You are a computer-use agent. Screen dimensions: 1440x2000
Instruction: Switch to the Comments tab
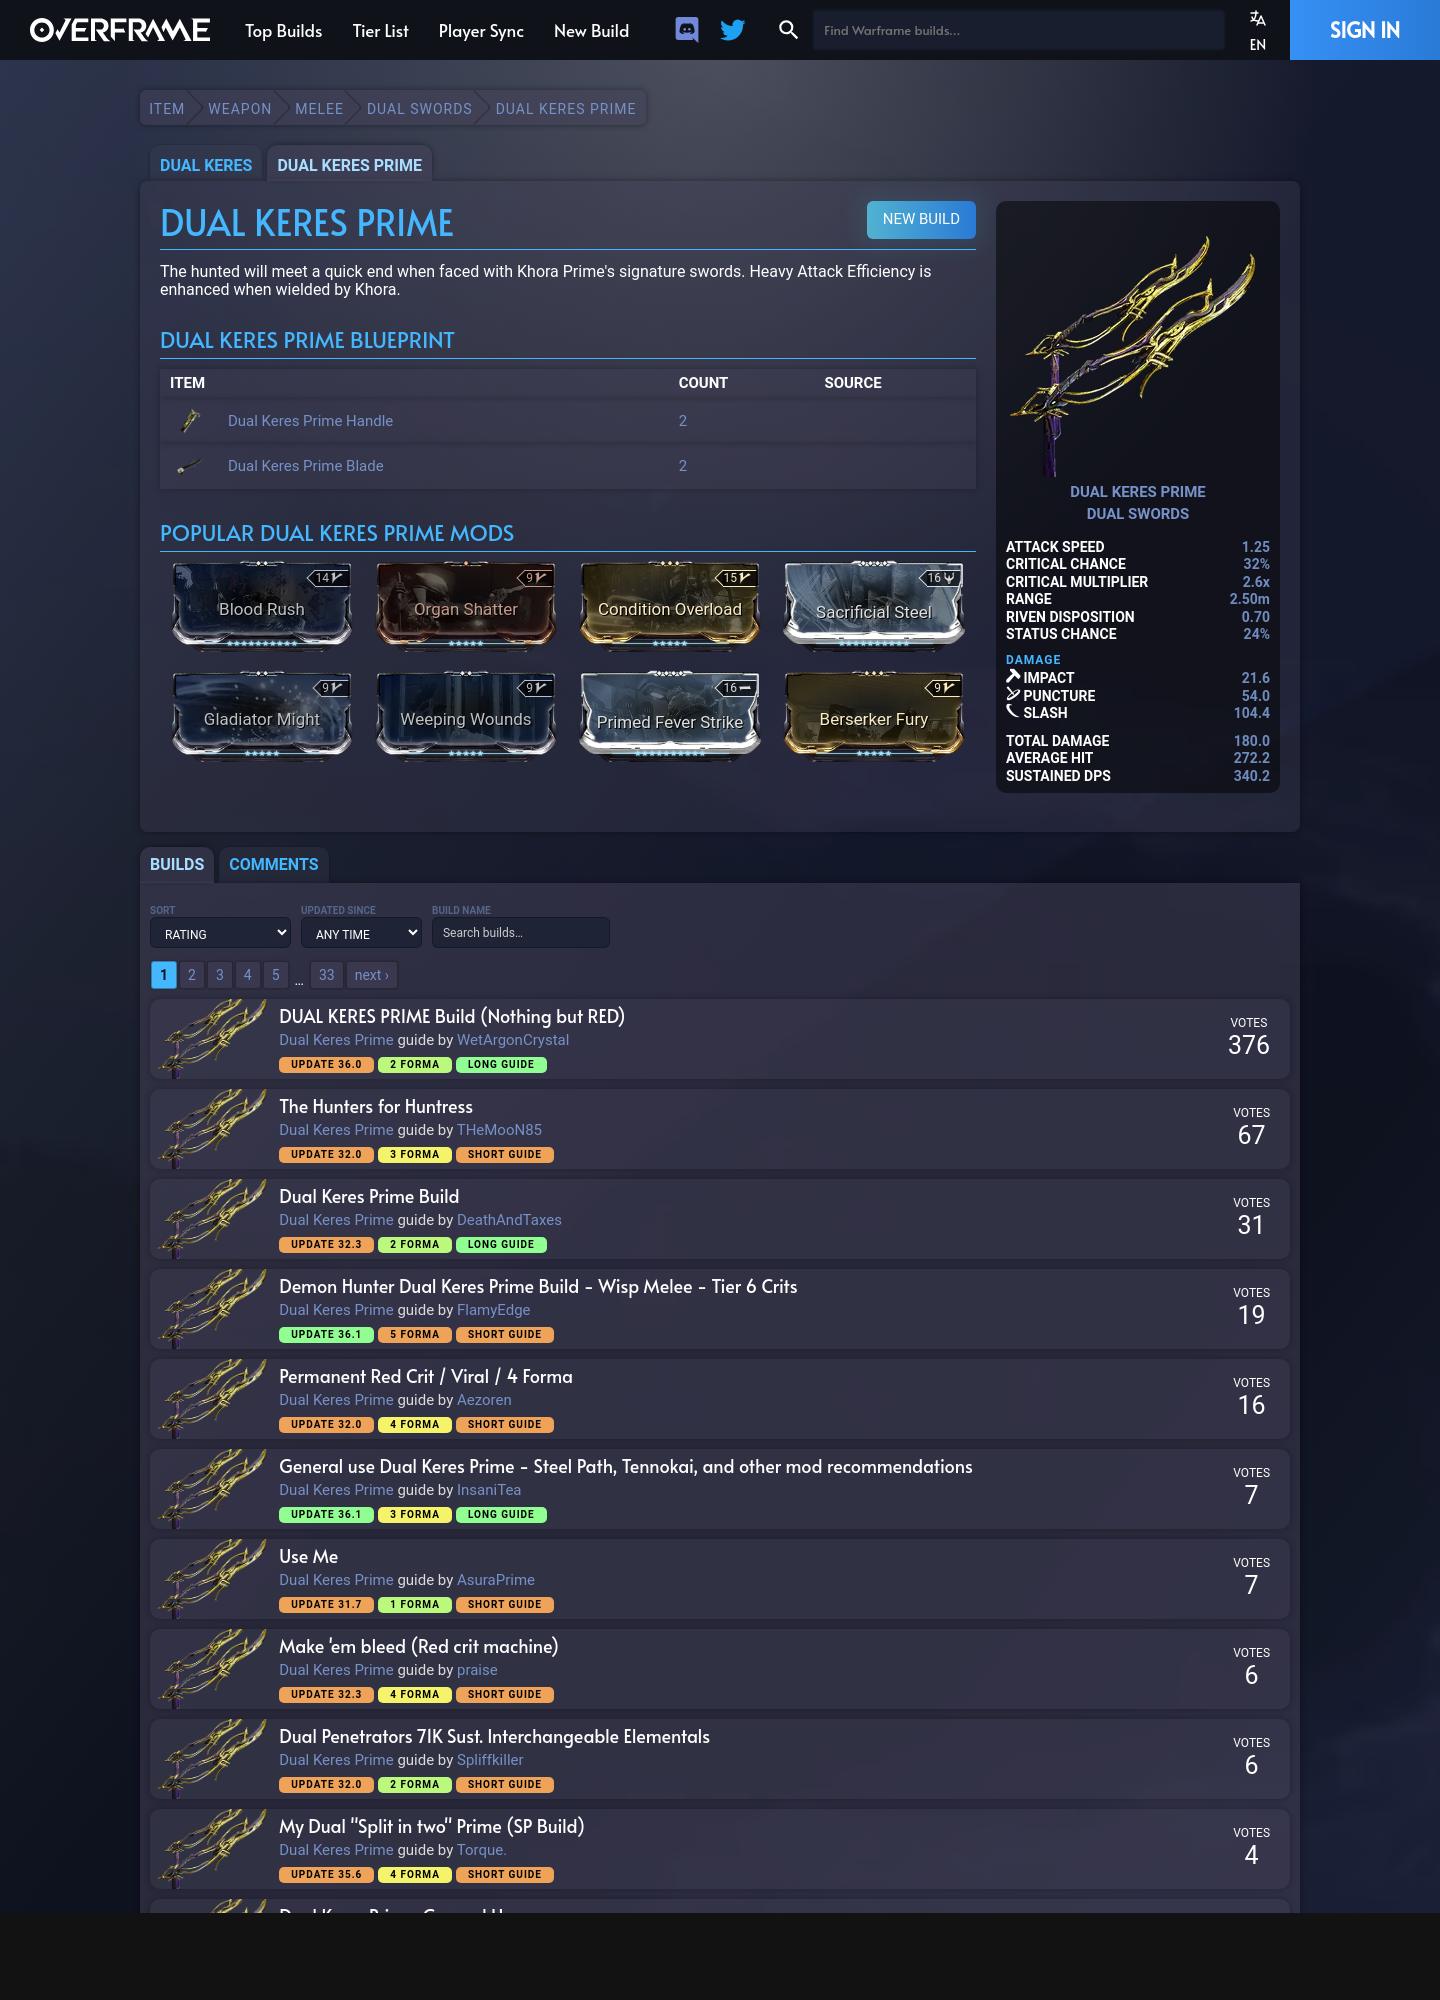click(274, 864)
